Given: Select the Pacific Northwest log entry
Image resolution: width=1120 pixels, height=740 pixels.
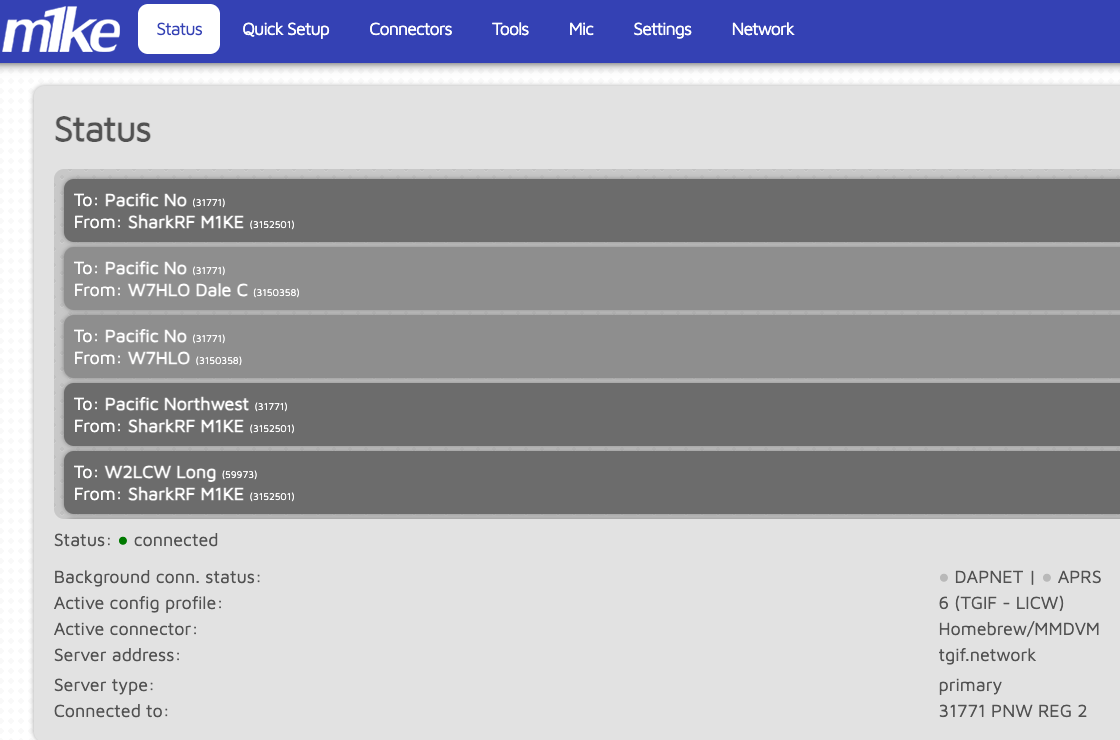Looking at the screenshot, I should [590, 415].
